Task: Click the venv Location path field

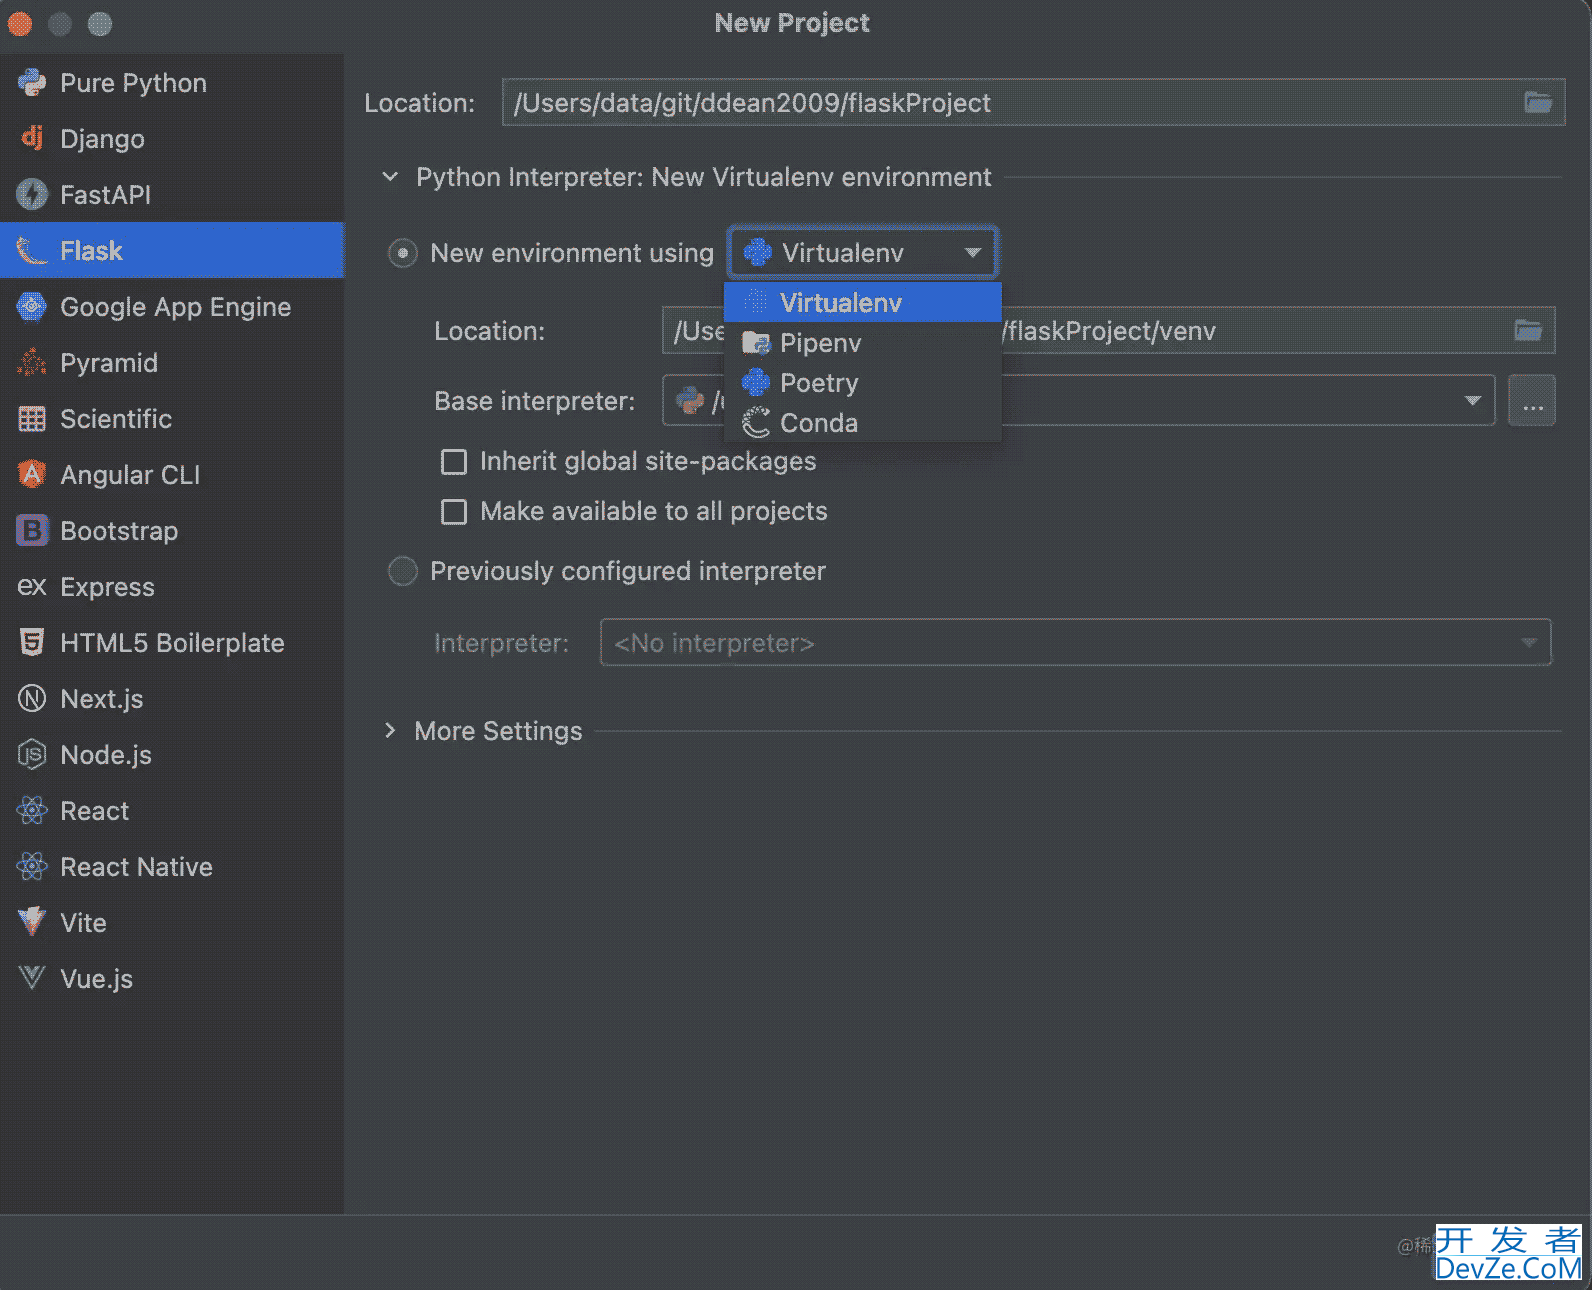Action: click(x=1108, y=330)
